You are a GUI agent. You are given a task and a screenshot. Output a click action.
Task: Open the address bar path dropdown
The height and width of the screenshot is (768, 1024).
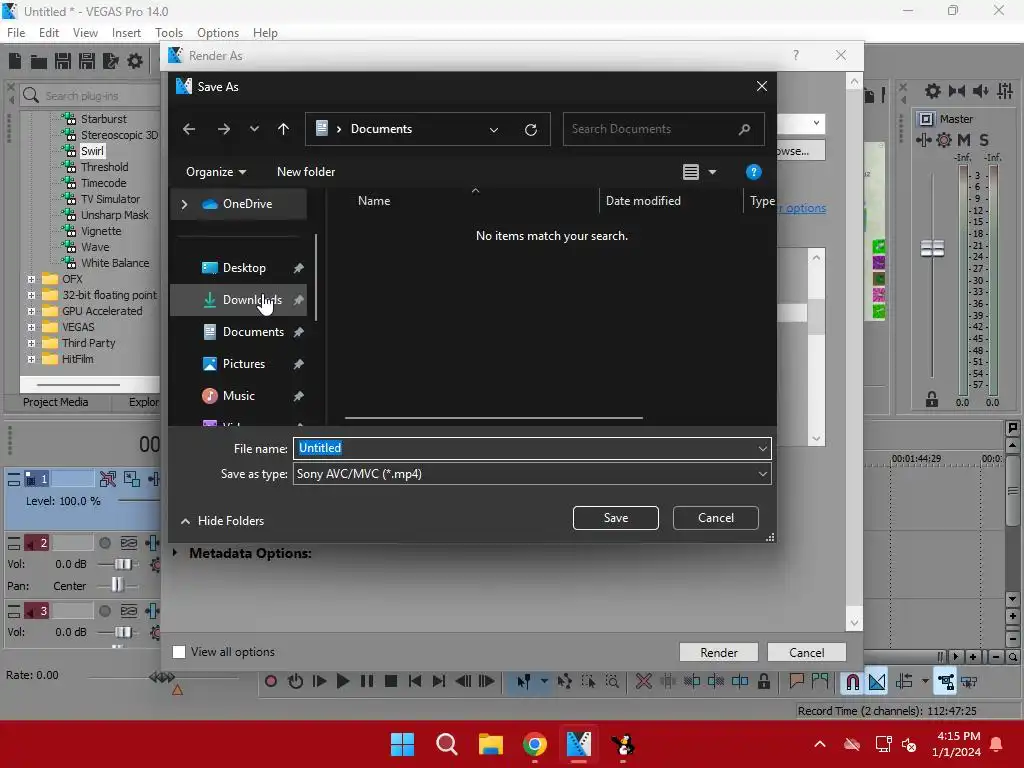(x=494, y=129)
